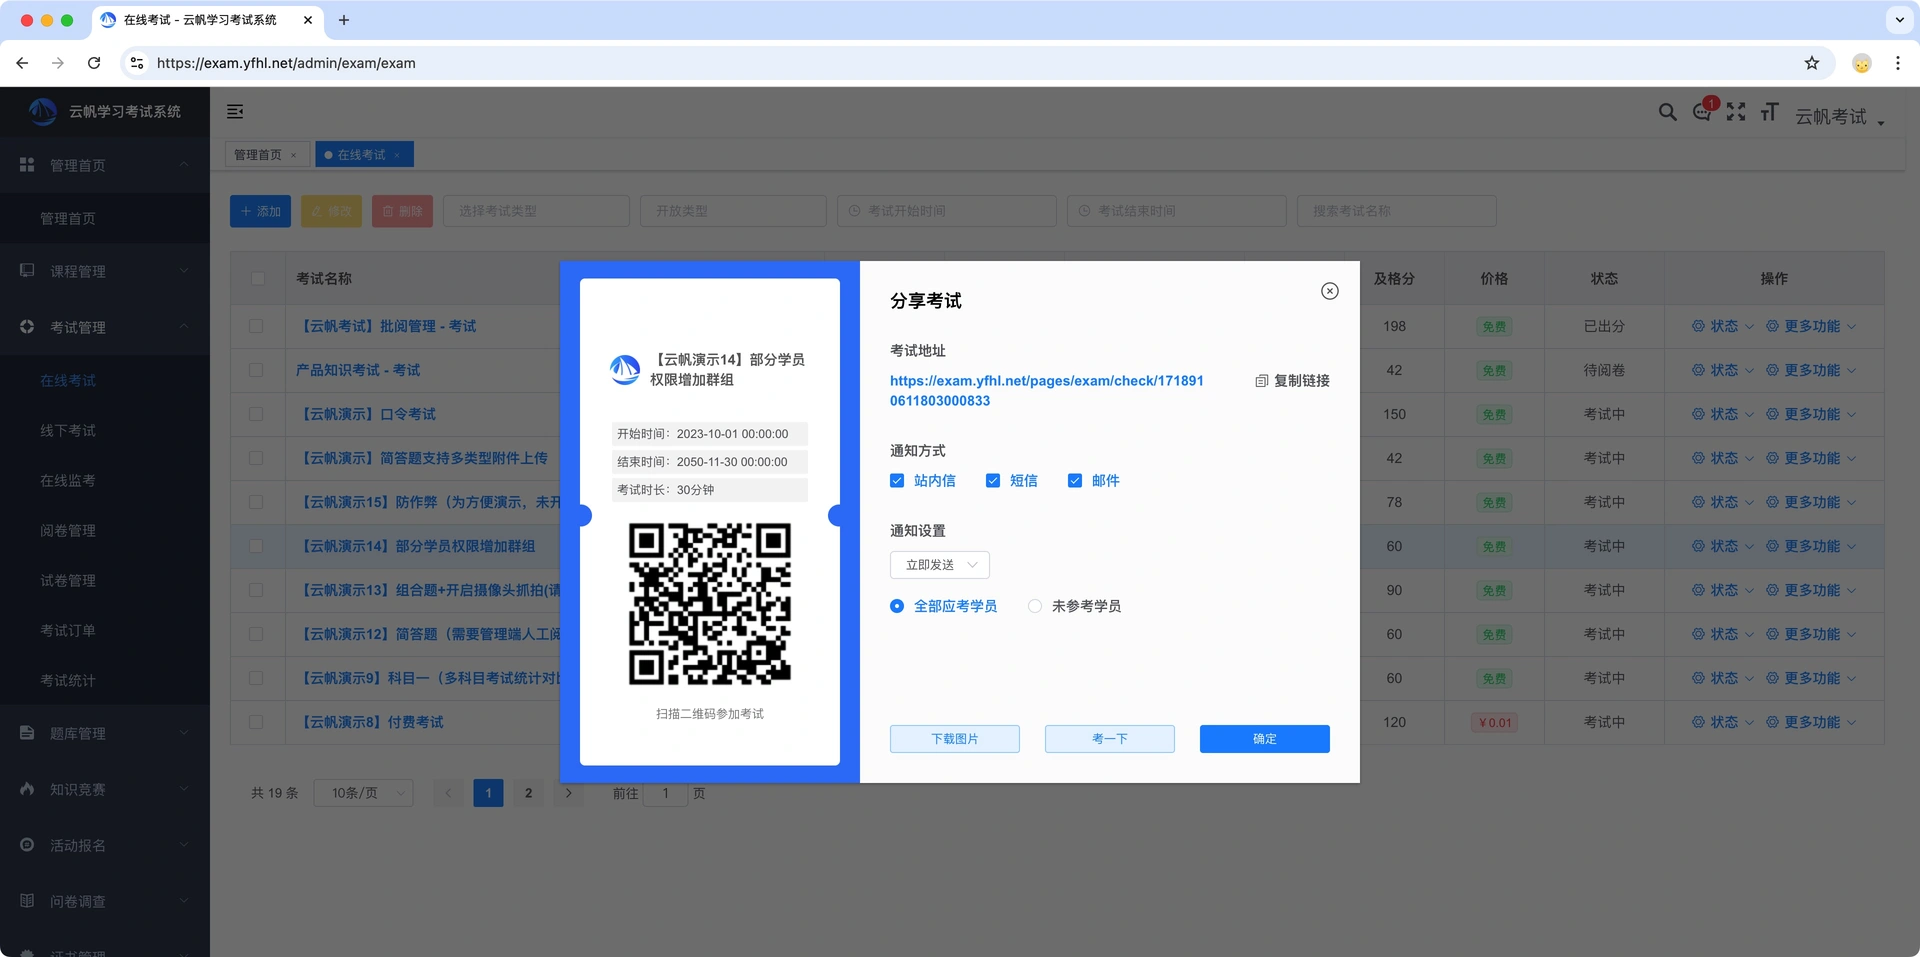Image resolution: width=1920 pixels, height=957 pixels.
Task: Open 在线监考 in the sidebar
Action: coord(68,481)
